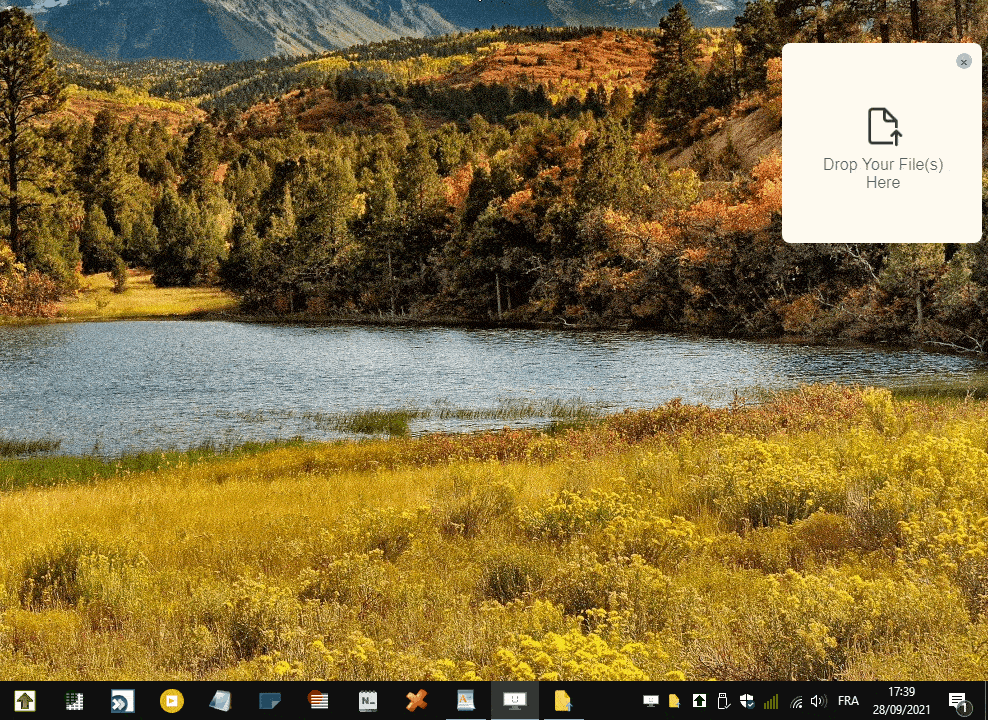988x720 pixels.
Task: Close the Drop Your File(s) Here widget
Action: (x=963, y=61)
